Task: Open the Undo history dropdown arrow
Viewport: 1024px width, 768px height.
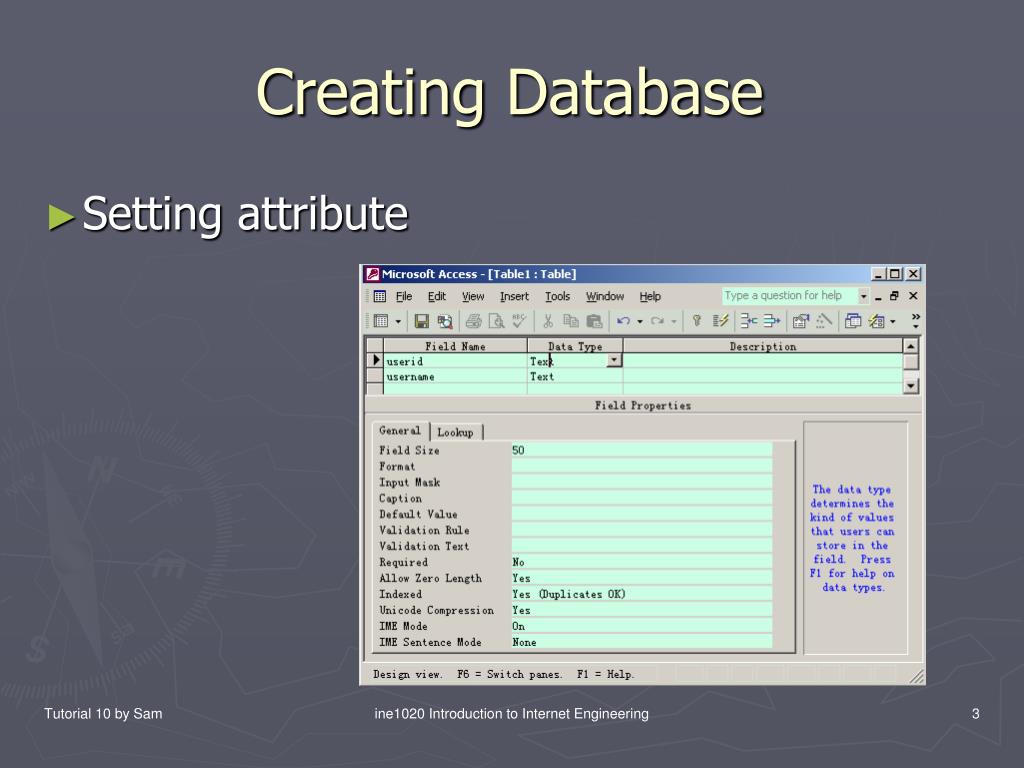Action: click(640, 321)
